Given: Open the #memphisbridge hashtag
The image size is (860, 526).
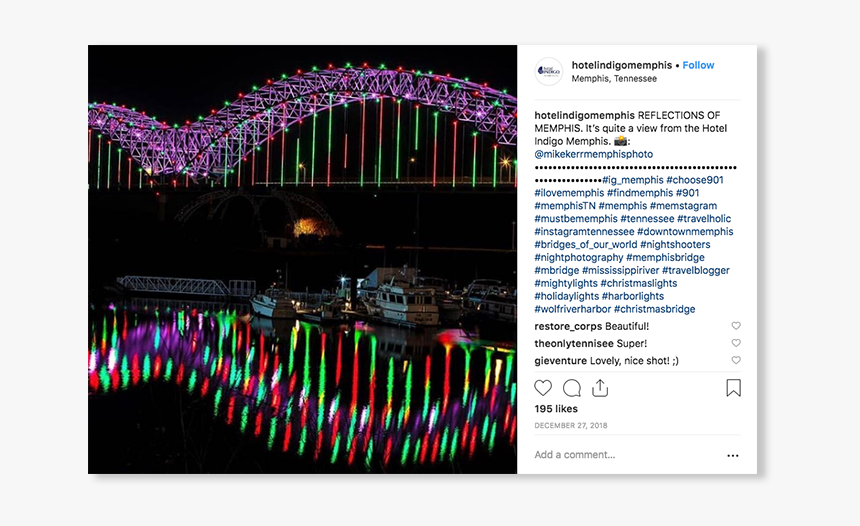Looking at the screenshot, I should pyautogui.click(x=665, y=257).
